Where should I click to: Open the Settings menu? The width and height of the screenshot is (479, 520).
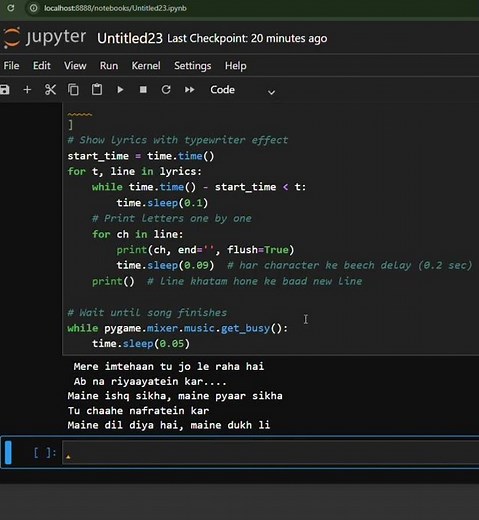192,66
